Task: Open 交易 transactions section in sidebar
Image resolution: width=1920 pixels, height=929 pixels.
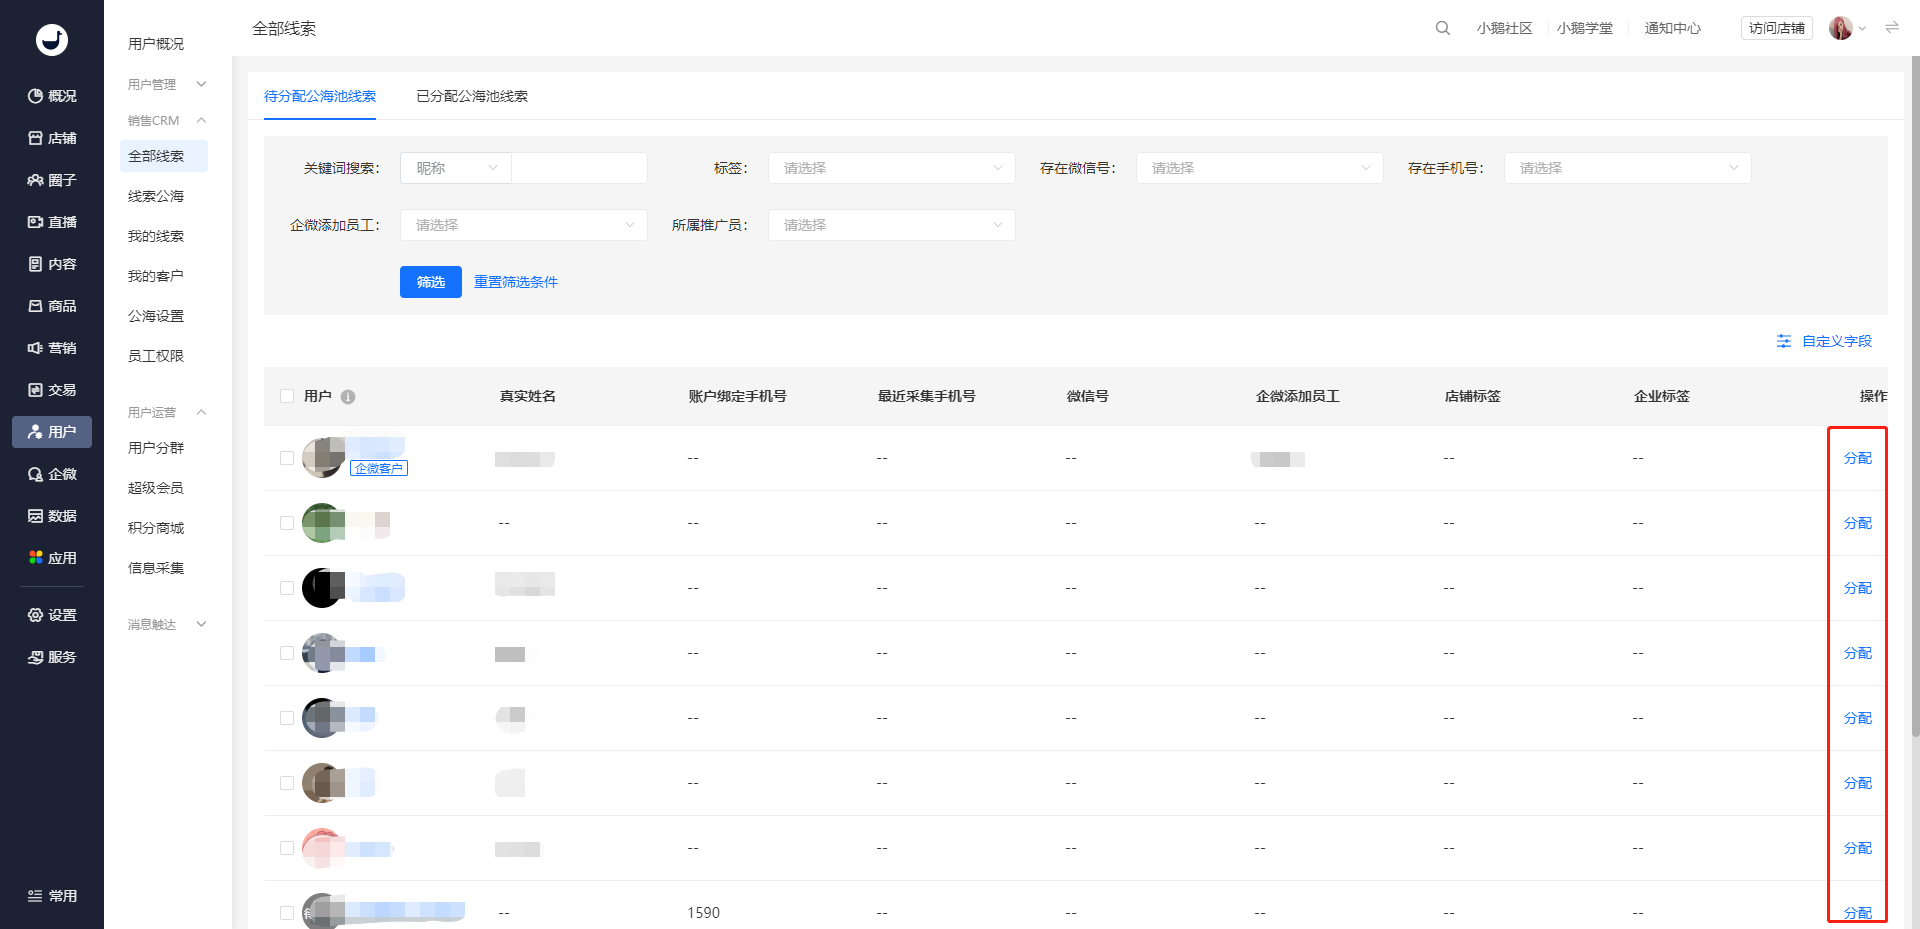Action: click(52, 390)
